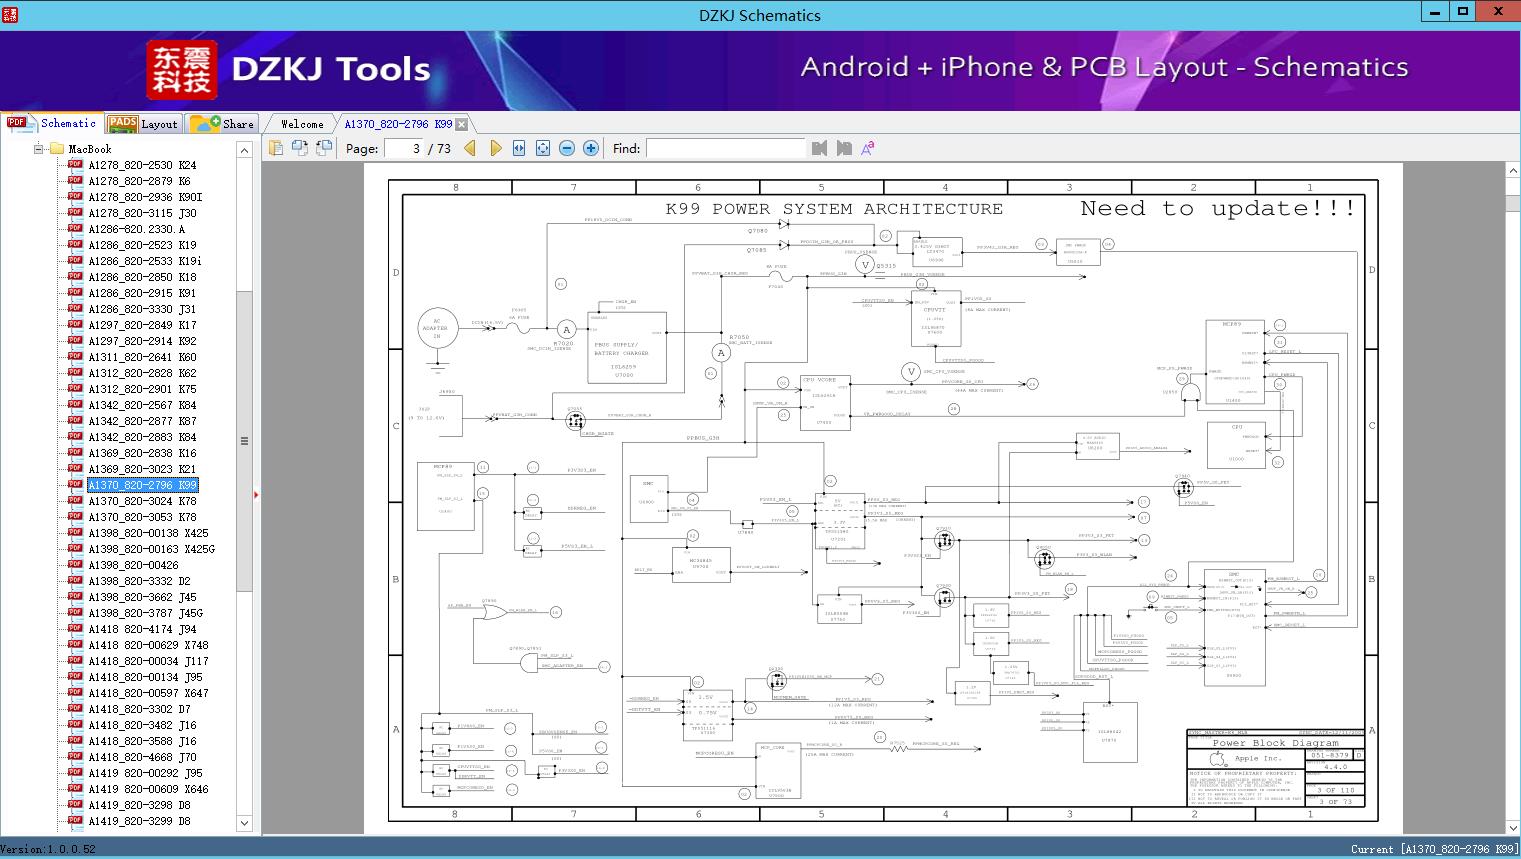Open A1278_820-2936 K90I schematic
This screenshot has height=859, width=1521.
(145, 197)
